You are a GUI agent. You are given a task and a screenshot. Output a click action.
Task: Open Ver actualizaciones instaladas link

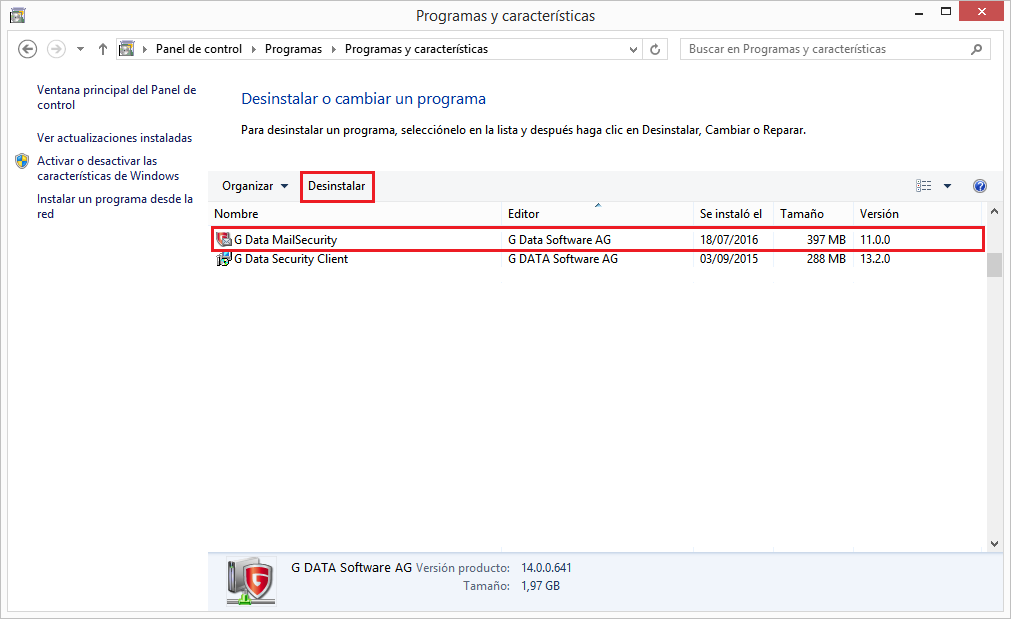[114, 138]
